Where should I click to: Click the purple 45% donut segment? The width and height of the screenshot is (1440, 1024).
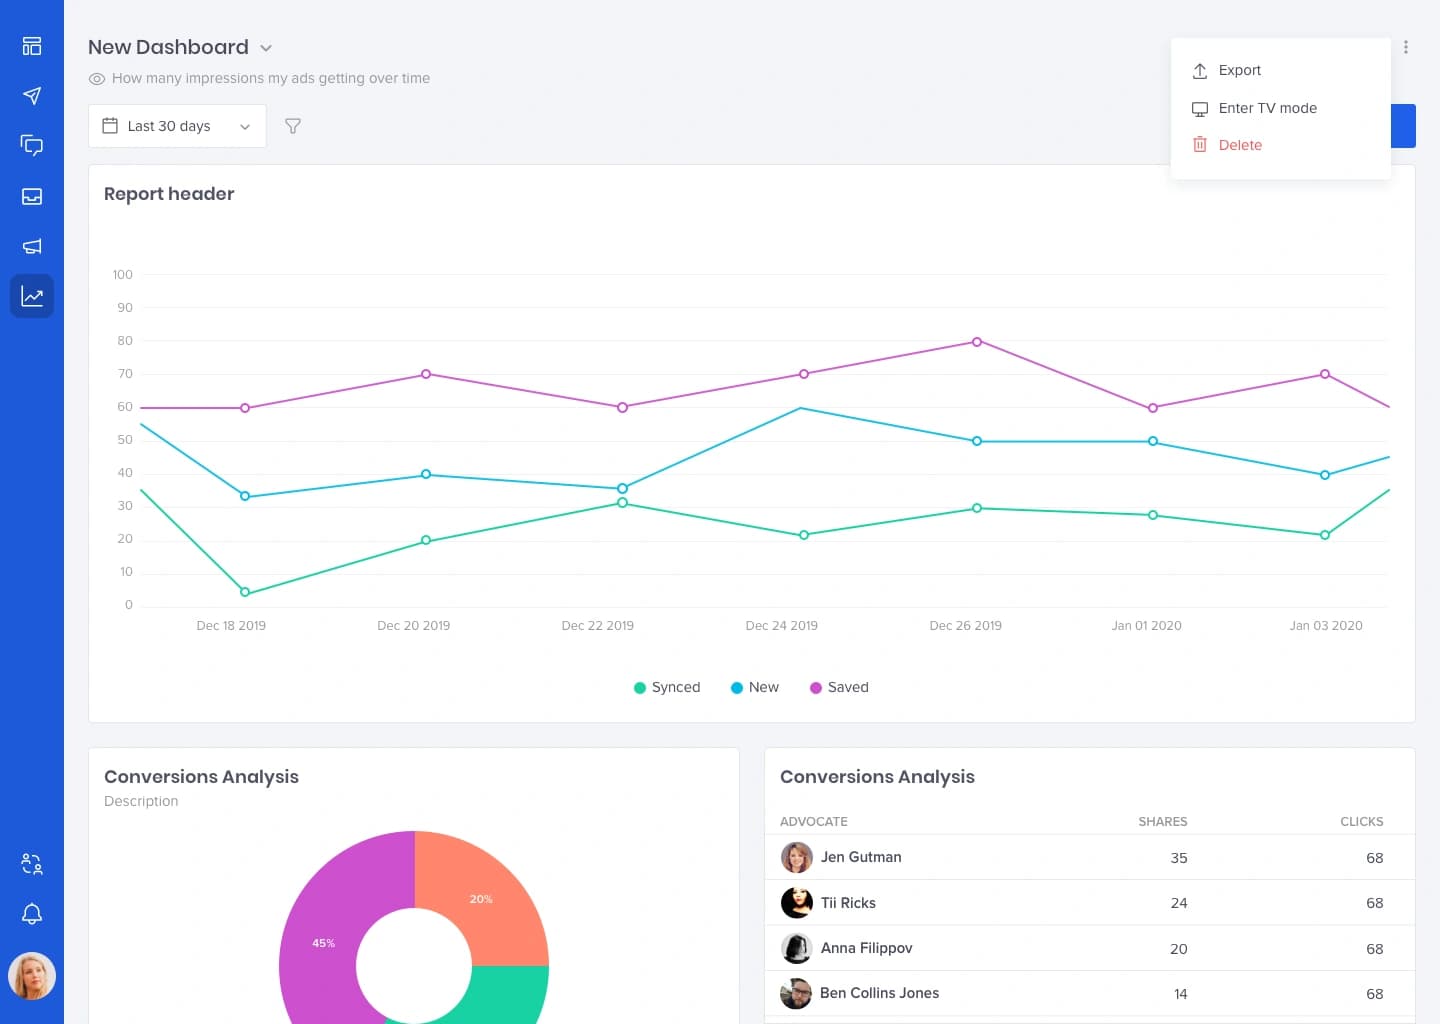[322, 942]
